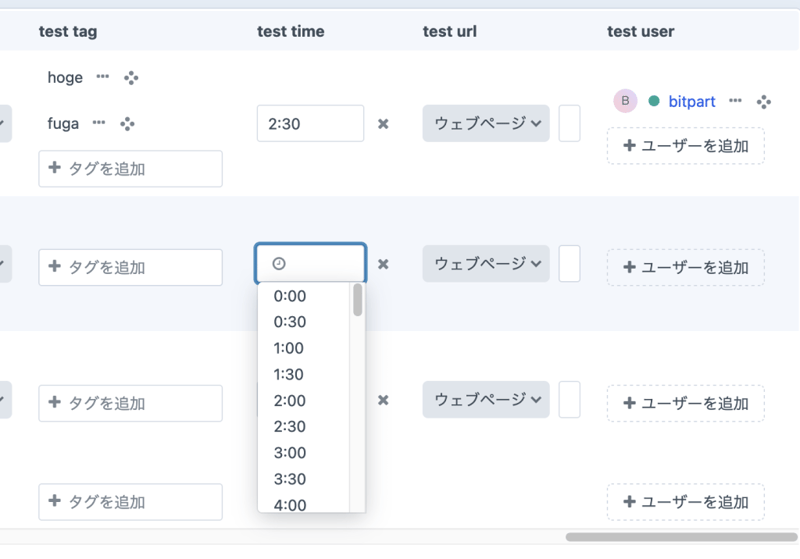Open the ウェブページ dropdown in the third row
Image resolution: width=800 pixels, height=559 pixels.
click(485, 399)
